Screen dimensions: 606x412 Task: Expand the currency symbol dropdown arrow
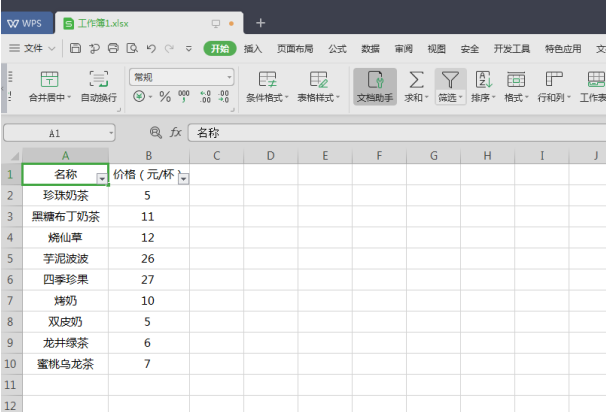coord(150,97)
